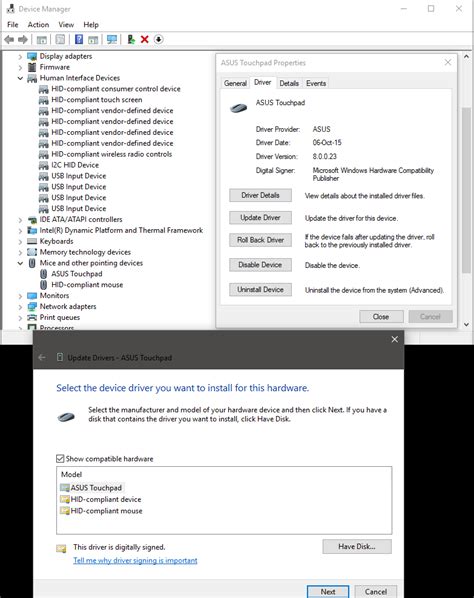Open the View menu
Image resolution: width=474 pixels, height=598 pixels.
66,24
